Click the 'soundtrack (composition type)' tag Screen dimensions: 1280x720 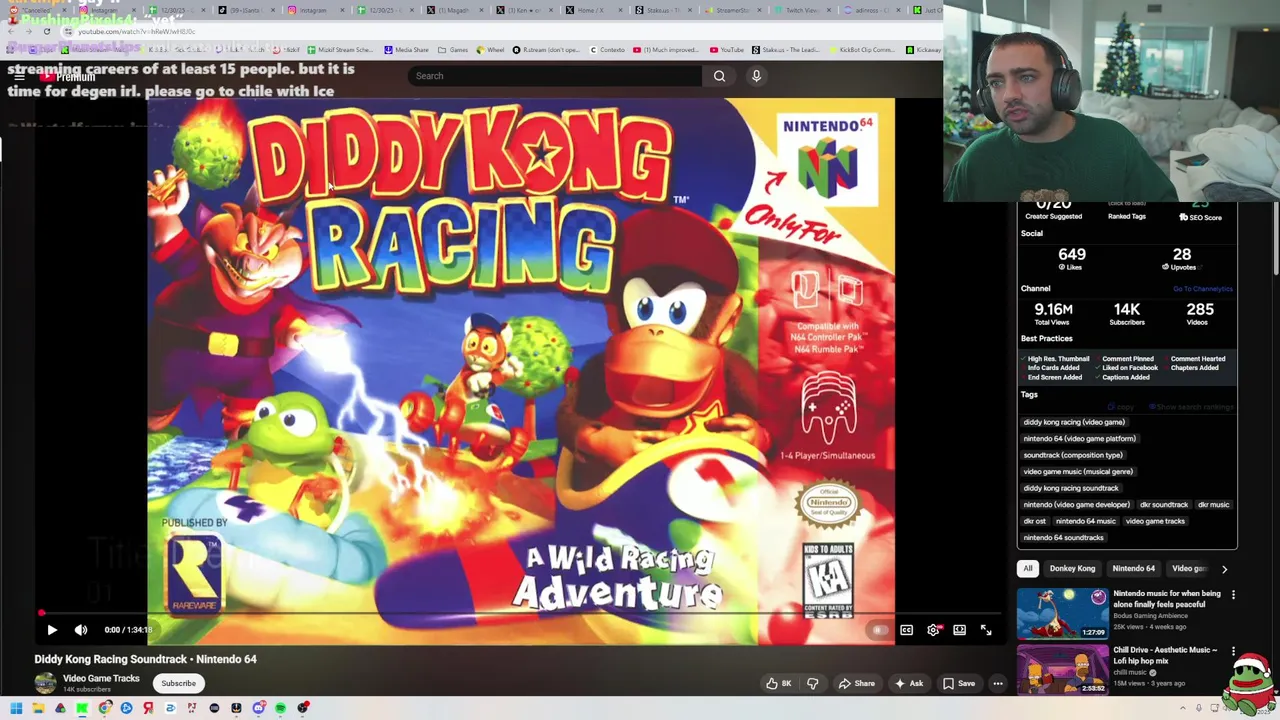tap(1073, 455)
